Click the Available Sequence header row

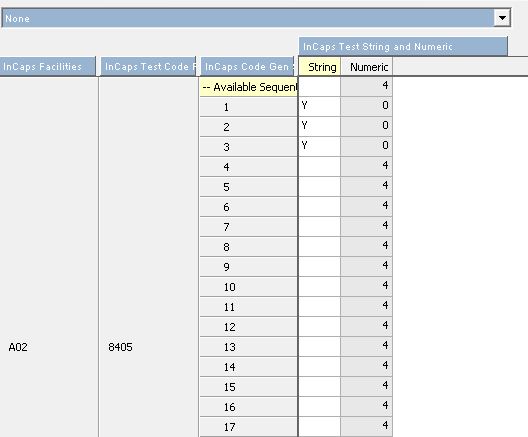249,87
